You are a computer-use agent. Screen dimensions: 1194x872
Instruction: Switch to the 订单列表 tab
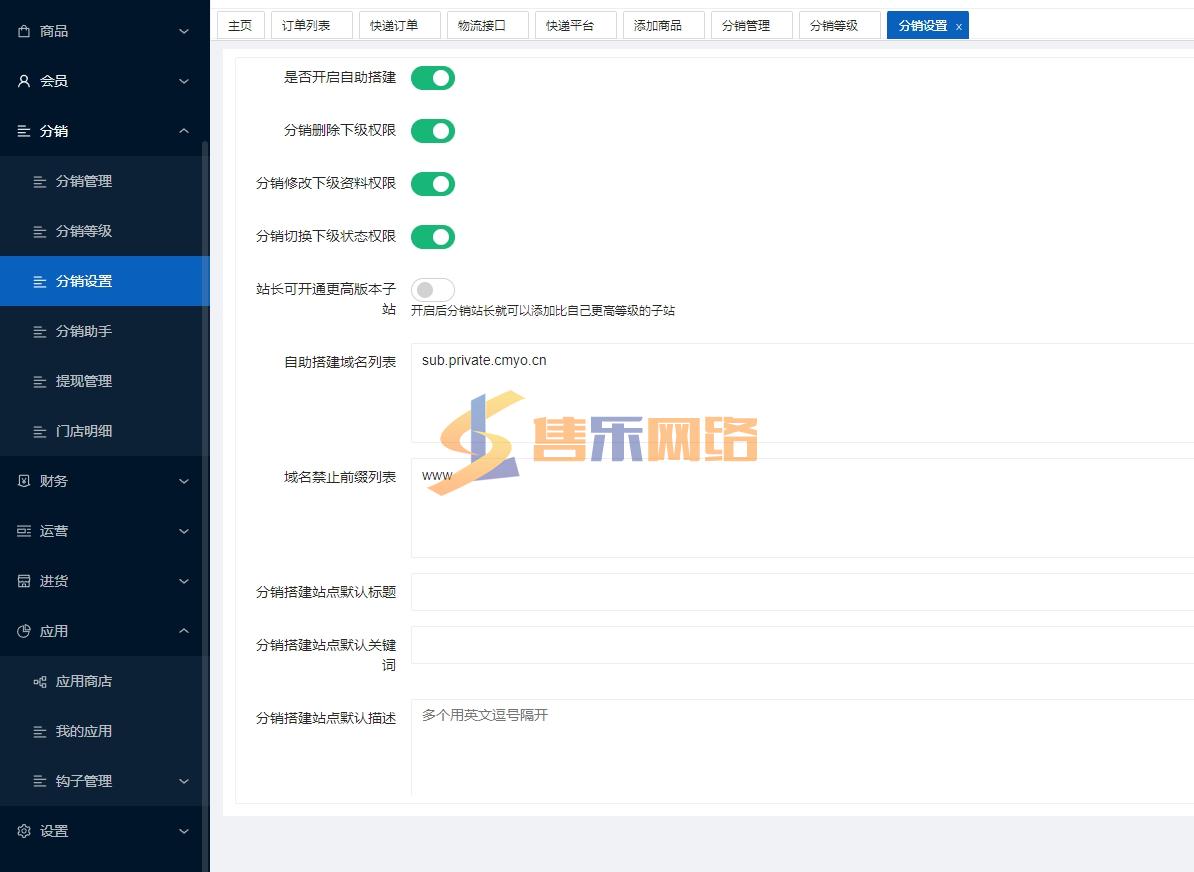pyautogui.click(x=312, y=25)
